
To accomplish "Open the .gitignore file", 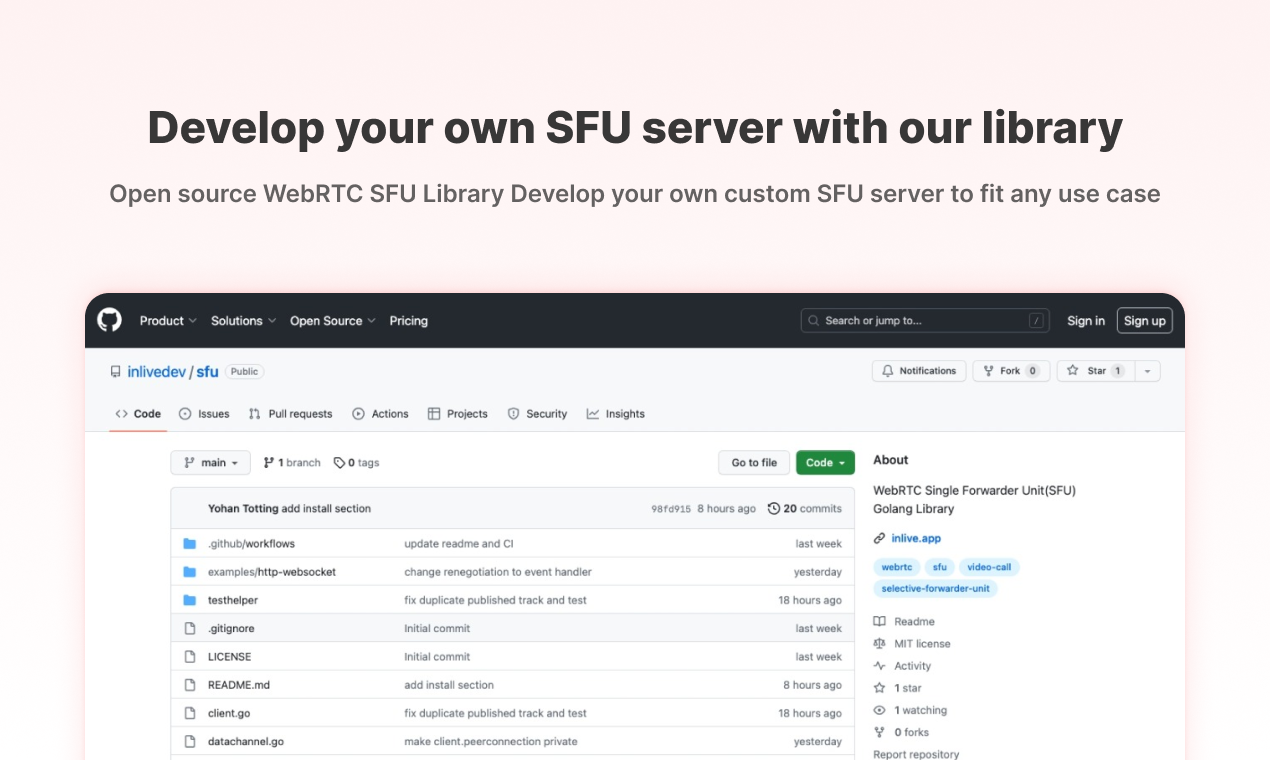I will pyautogui.click(x=231, y=629).
